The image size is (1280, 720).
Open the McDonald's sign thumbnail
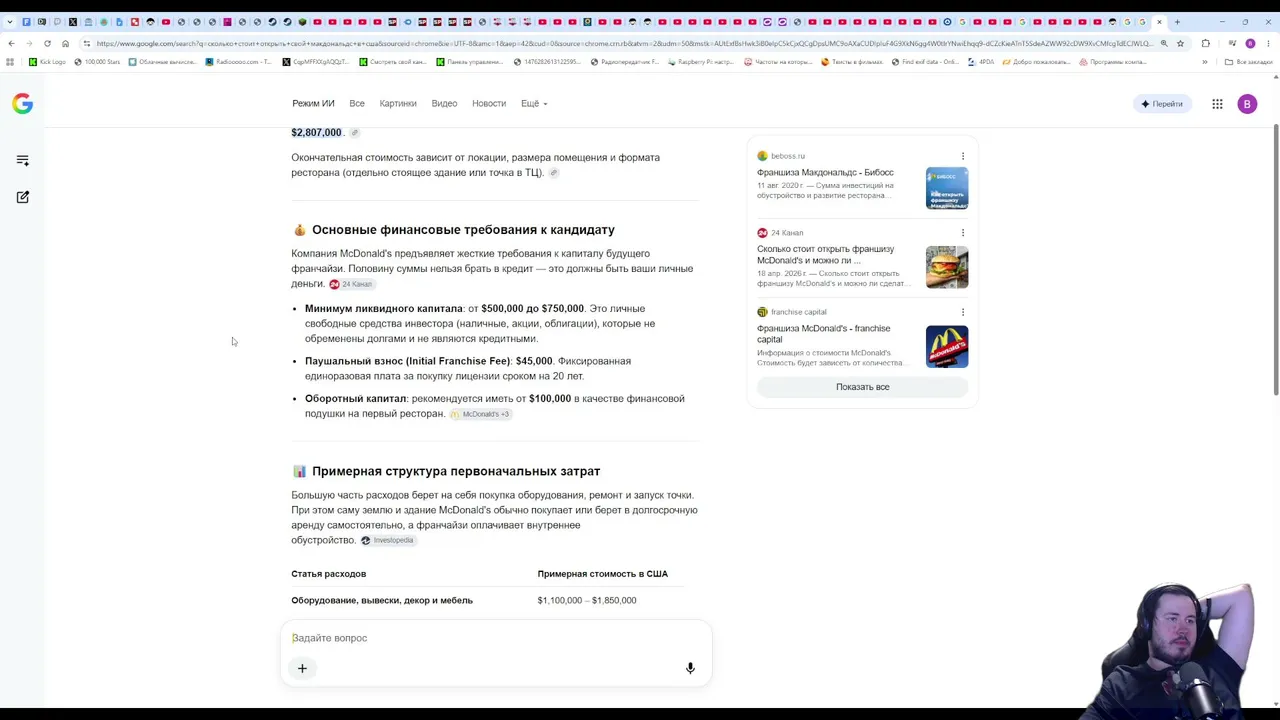point(947,347)
